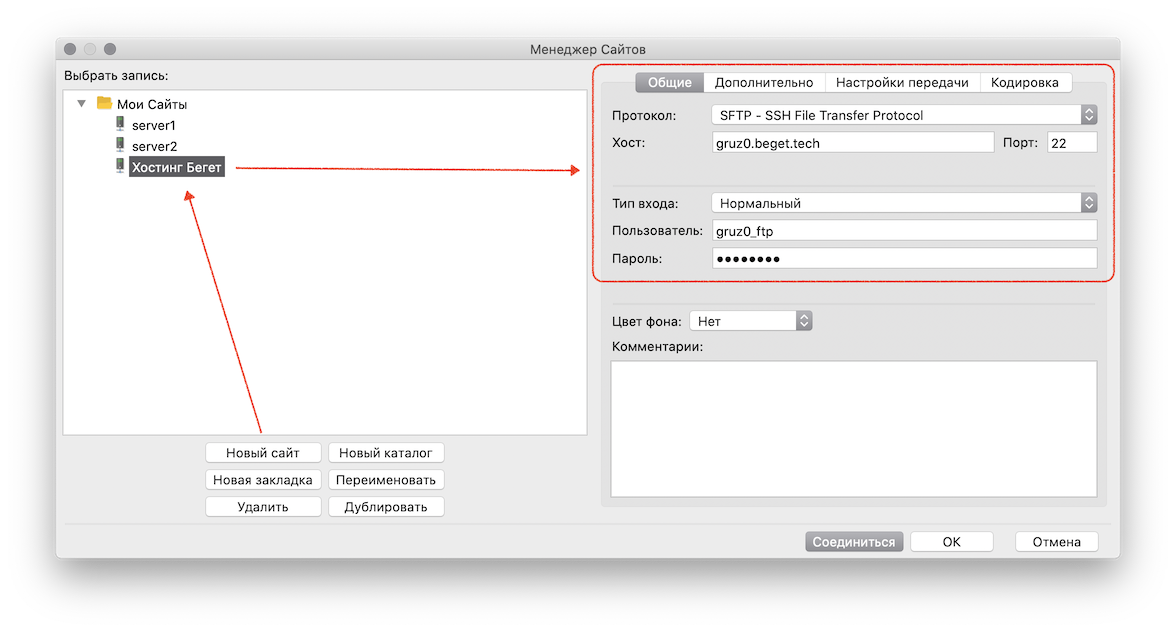1176x632 pixels.
Task: Confirm with the ОК button
Action: click(x=952, y=541)
